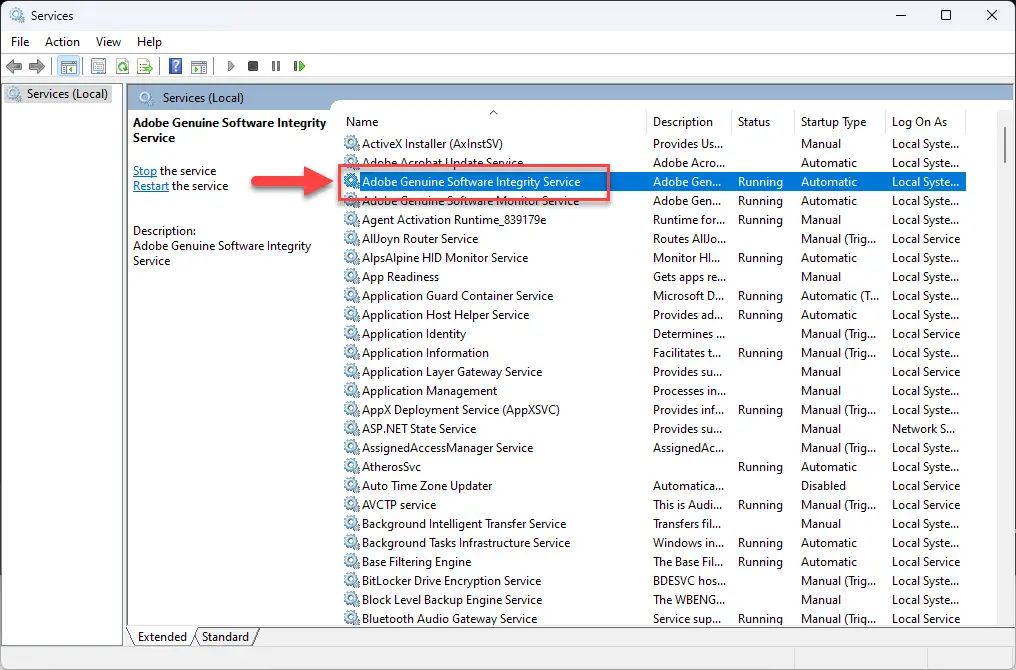Click the gear icon beside ASP.NET State Service
Screen dimensions: 1016x670
point(351,428)
